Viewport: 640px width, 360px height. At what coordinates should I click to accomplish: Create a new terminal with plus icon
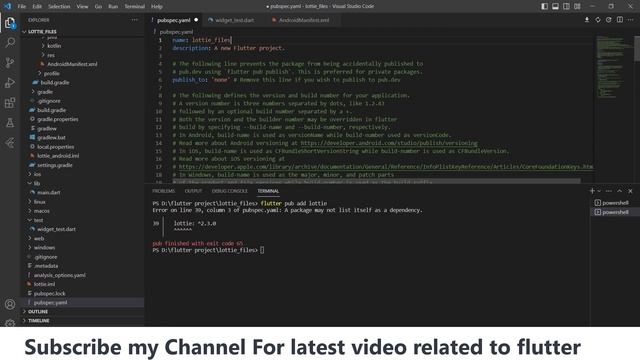pos(592,191)
